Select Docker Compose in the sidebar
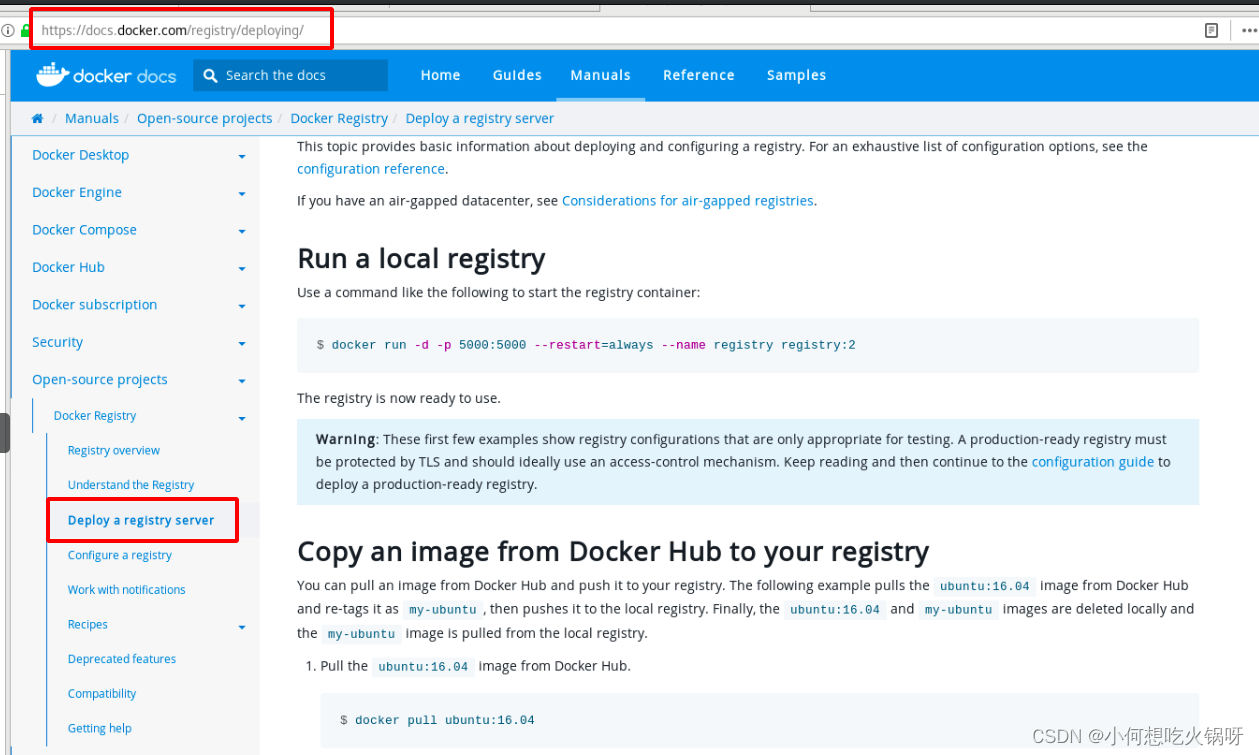Screen dimensions: 1259x755 tap(84, 230)
